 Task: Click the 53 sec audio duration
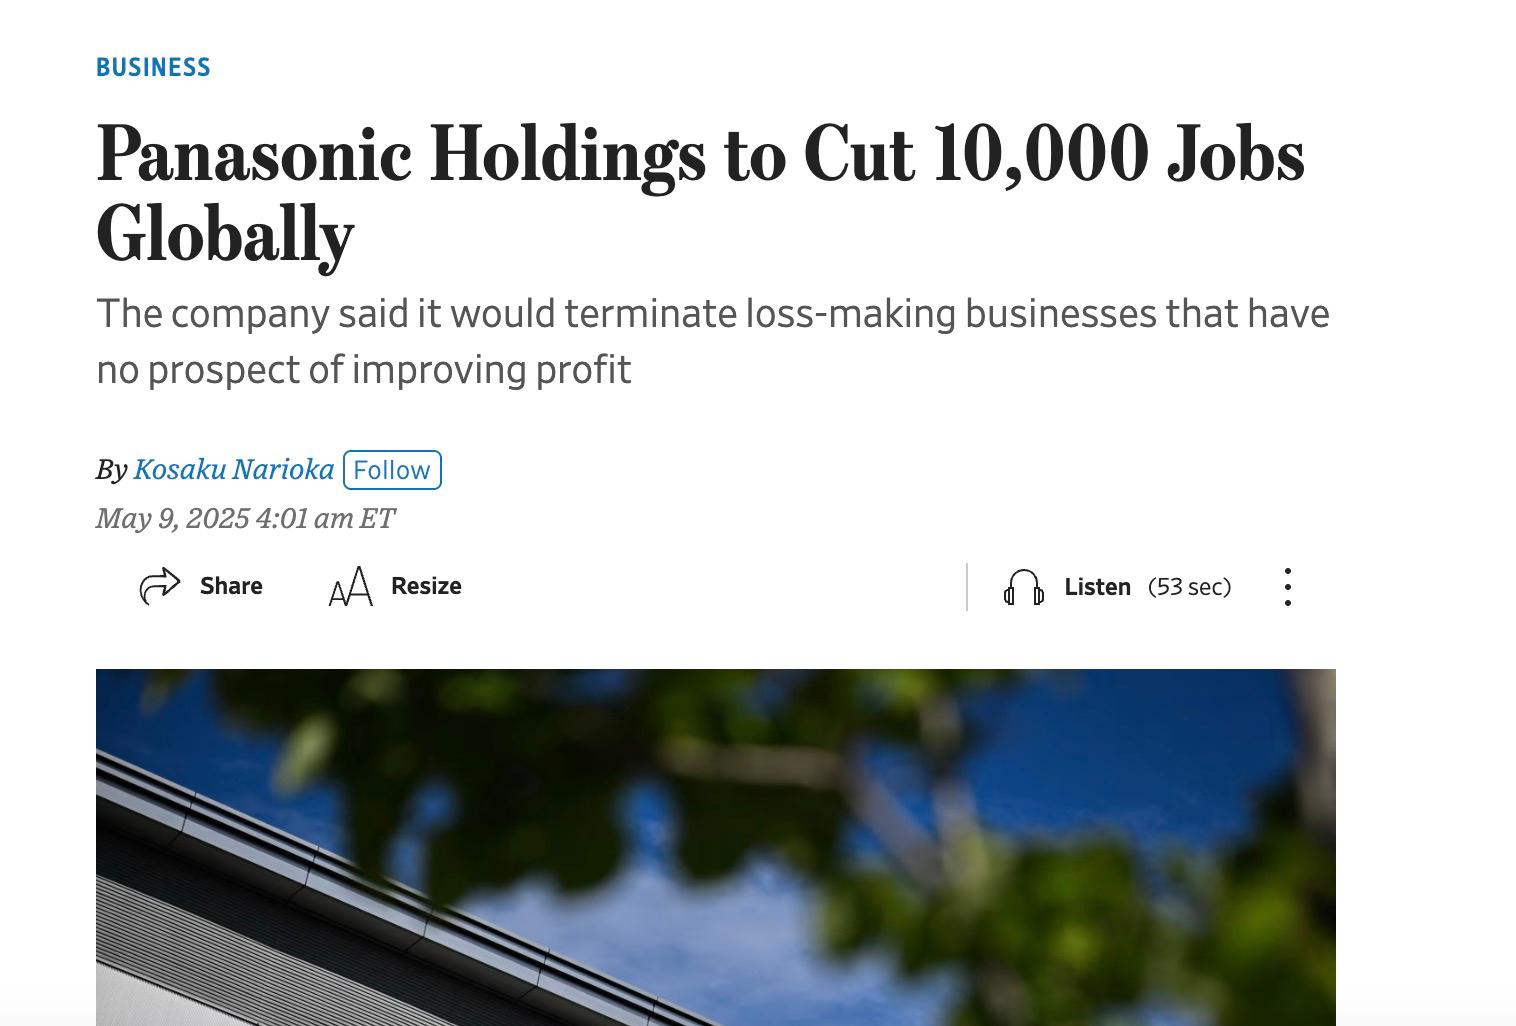click(x=1189, y=587)
